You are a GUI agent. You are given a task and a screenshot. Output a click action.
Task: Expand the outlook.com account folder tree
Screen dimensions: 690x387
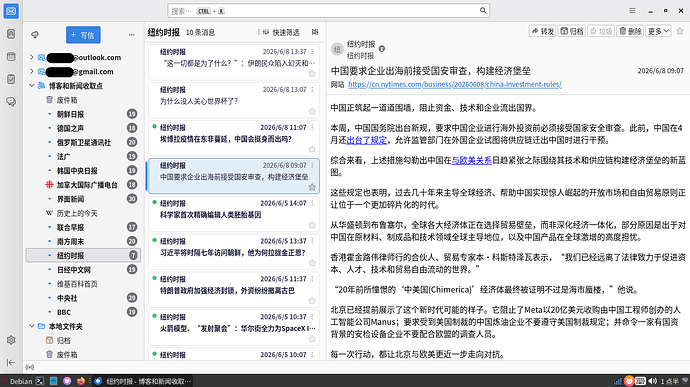coord(31,57)
